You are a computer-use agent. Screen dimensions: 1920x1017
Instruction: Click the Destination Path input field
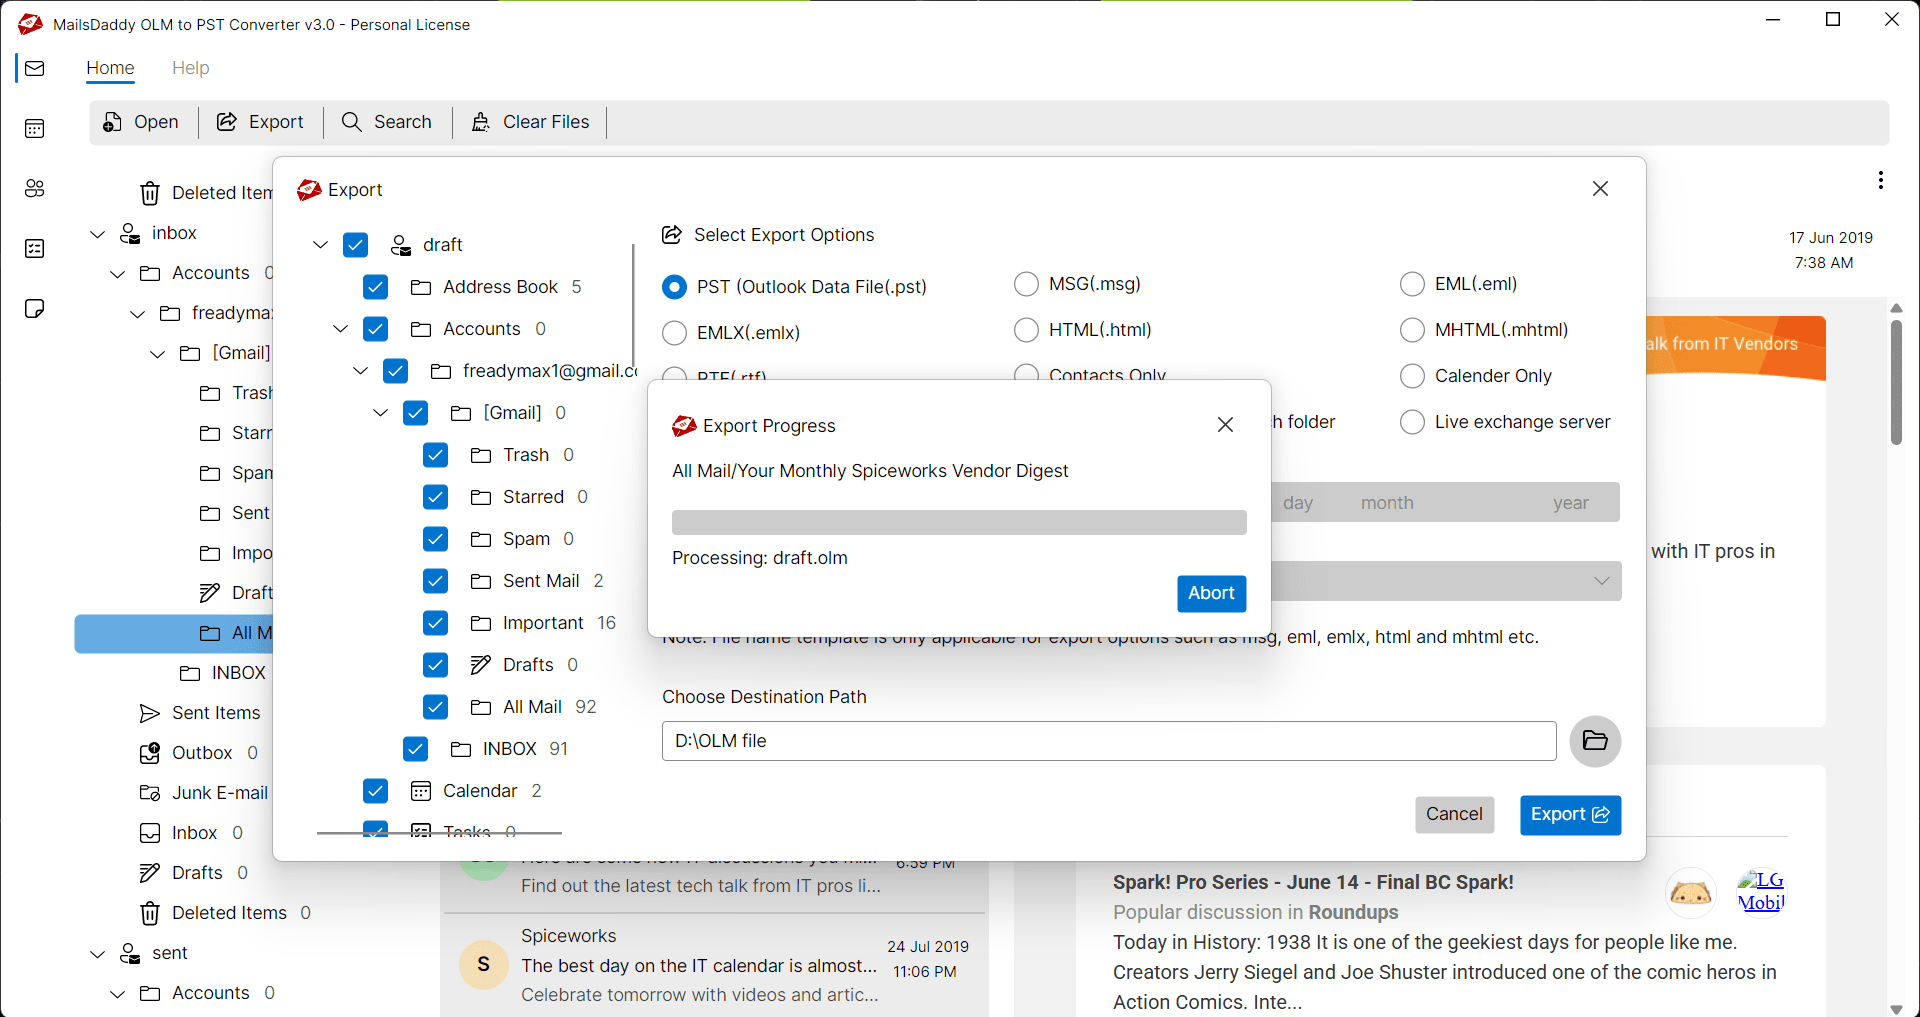click(1109, 741)
